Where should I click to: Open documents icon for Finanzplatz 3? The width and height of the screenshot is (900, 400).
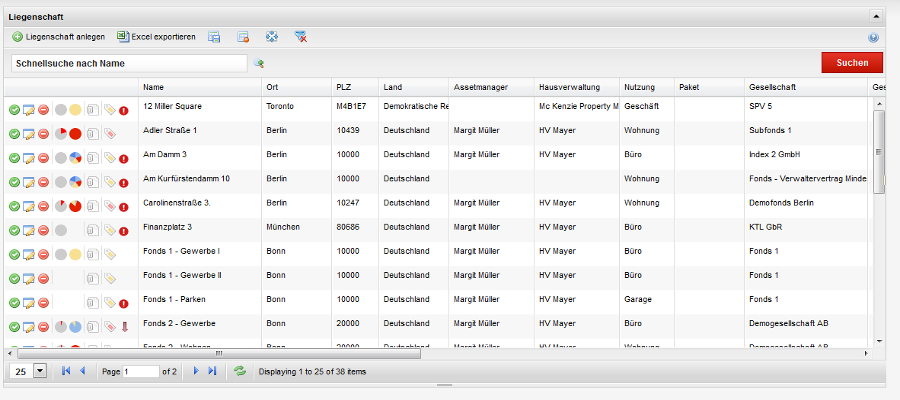pyautogui.click(x=93, y=230)
